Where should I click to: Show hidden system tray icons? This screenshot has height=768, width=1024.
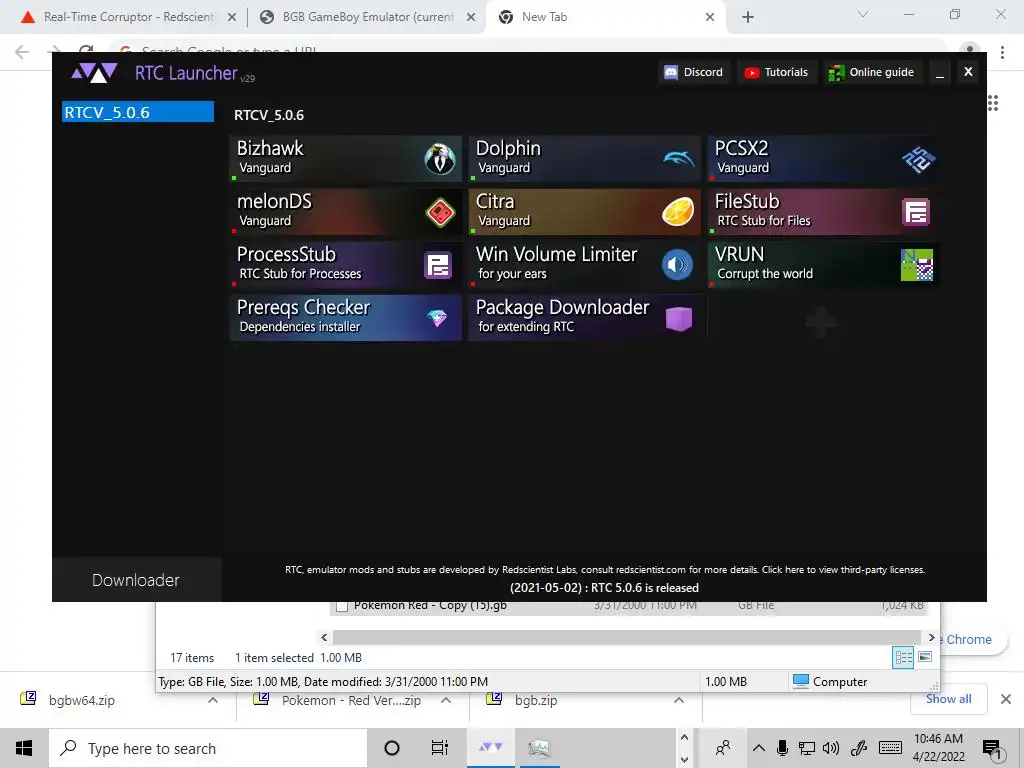pyautogui.click(x=759, y=748)
